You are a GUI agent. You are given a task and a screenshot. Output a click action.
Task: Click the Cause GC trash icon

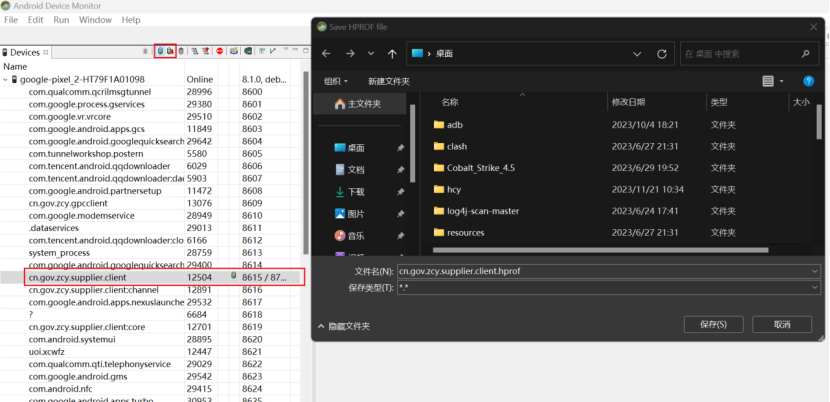182,51
